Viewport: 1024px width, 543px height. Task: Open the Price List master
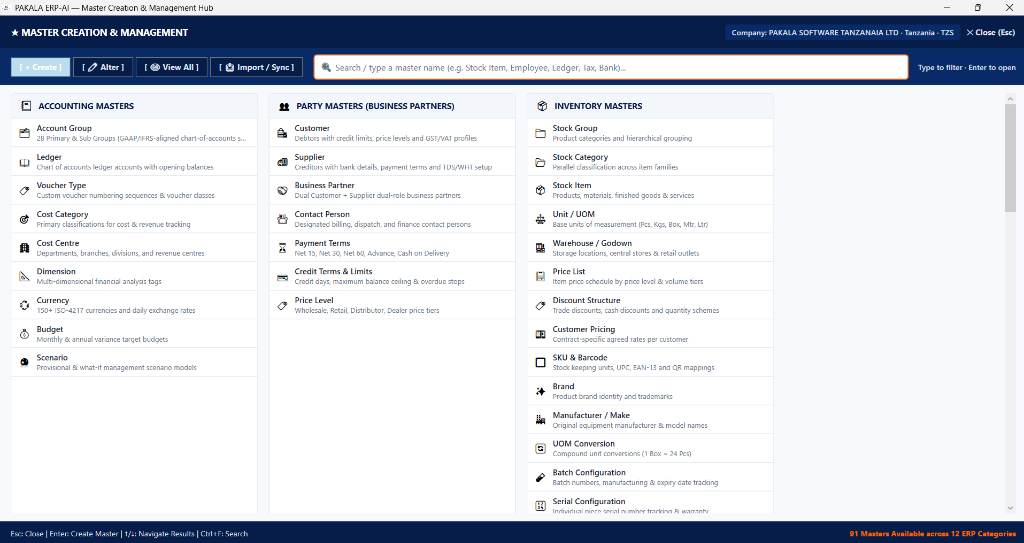(x=650, y=276)
